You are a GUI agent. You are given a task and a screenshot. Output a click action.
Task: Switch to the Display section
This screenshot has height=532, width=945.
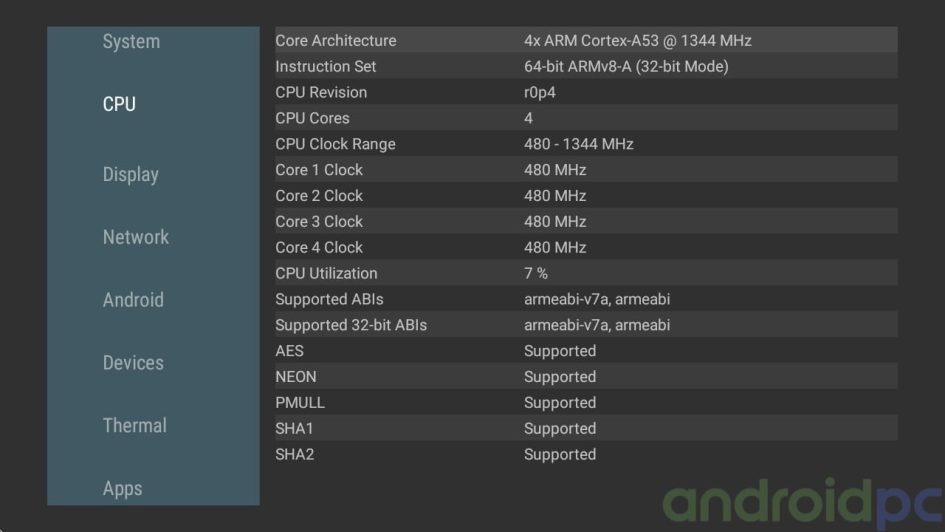130,175
